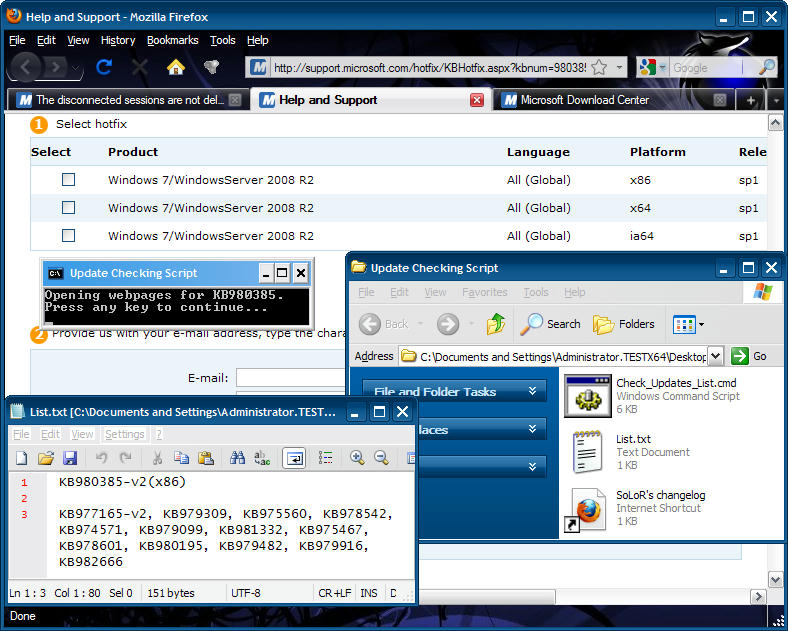Switch to disconnected sessions tab
This screenshot has width=788, height=631.
click(x=128, y=100)
